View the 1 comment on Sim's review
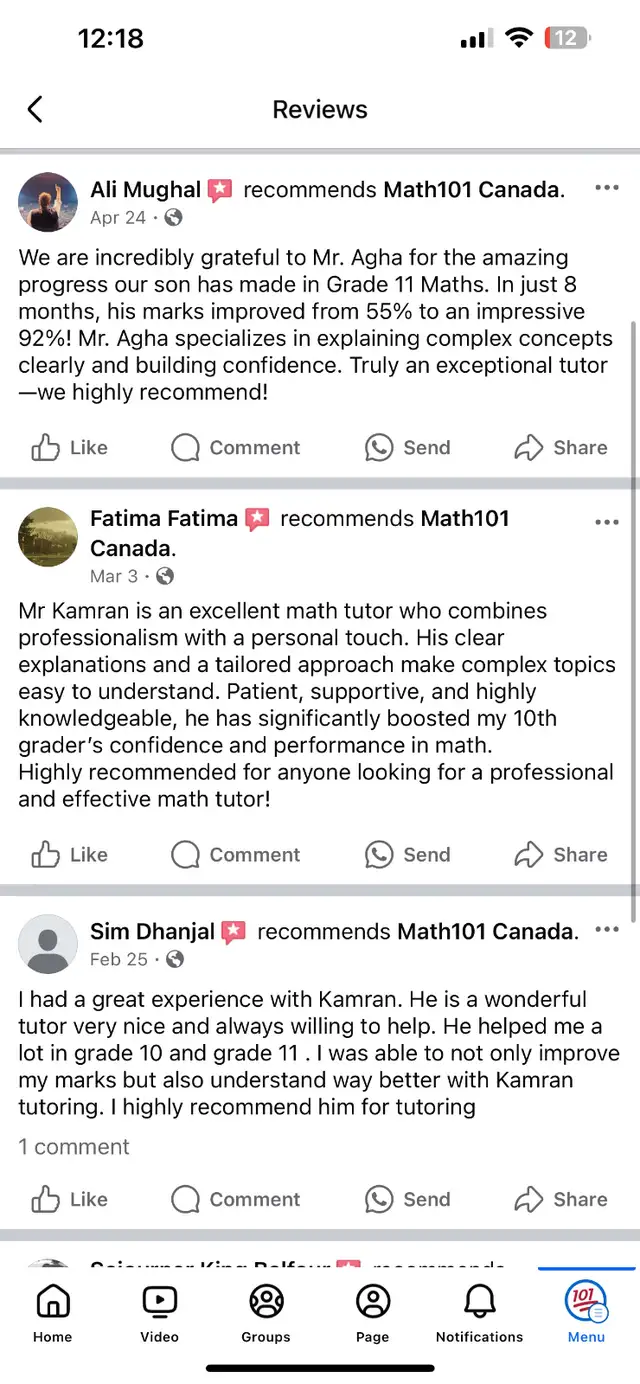 74,1147
